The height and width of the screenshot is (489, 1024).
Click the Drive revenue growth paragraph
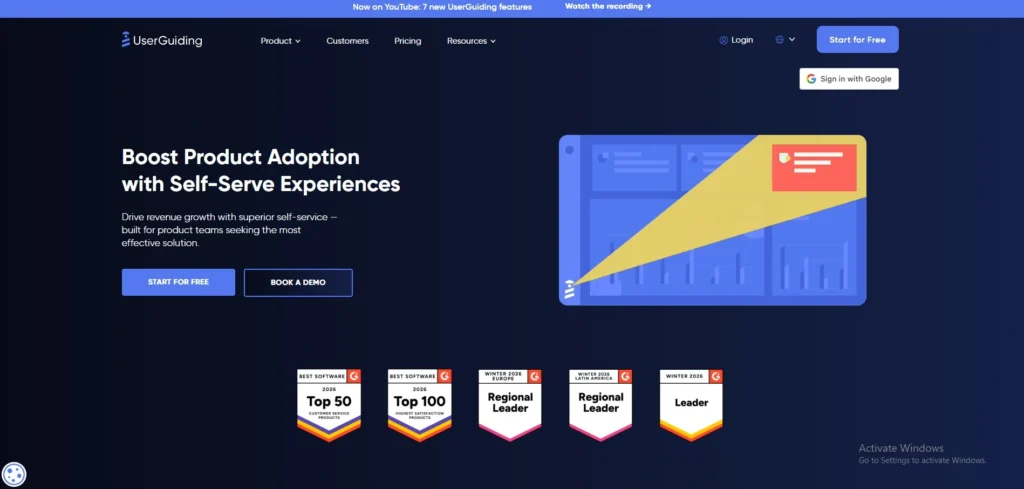click(229, 229)
